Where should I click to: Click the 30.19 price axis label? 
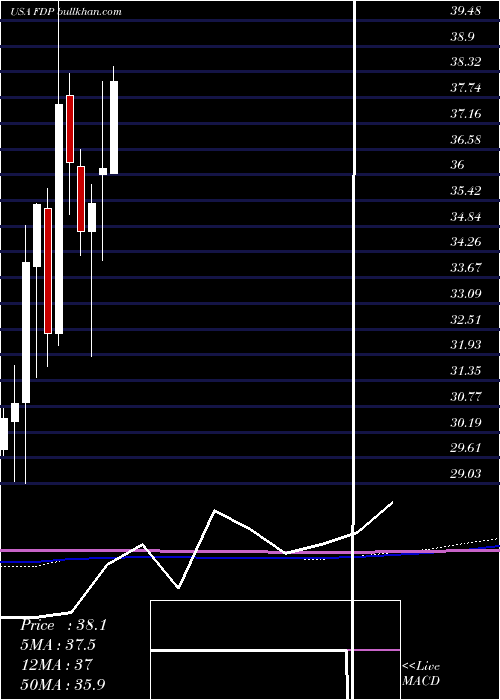click(x=465, y=422)
